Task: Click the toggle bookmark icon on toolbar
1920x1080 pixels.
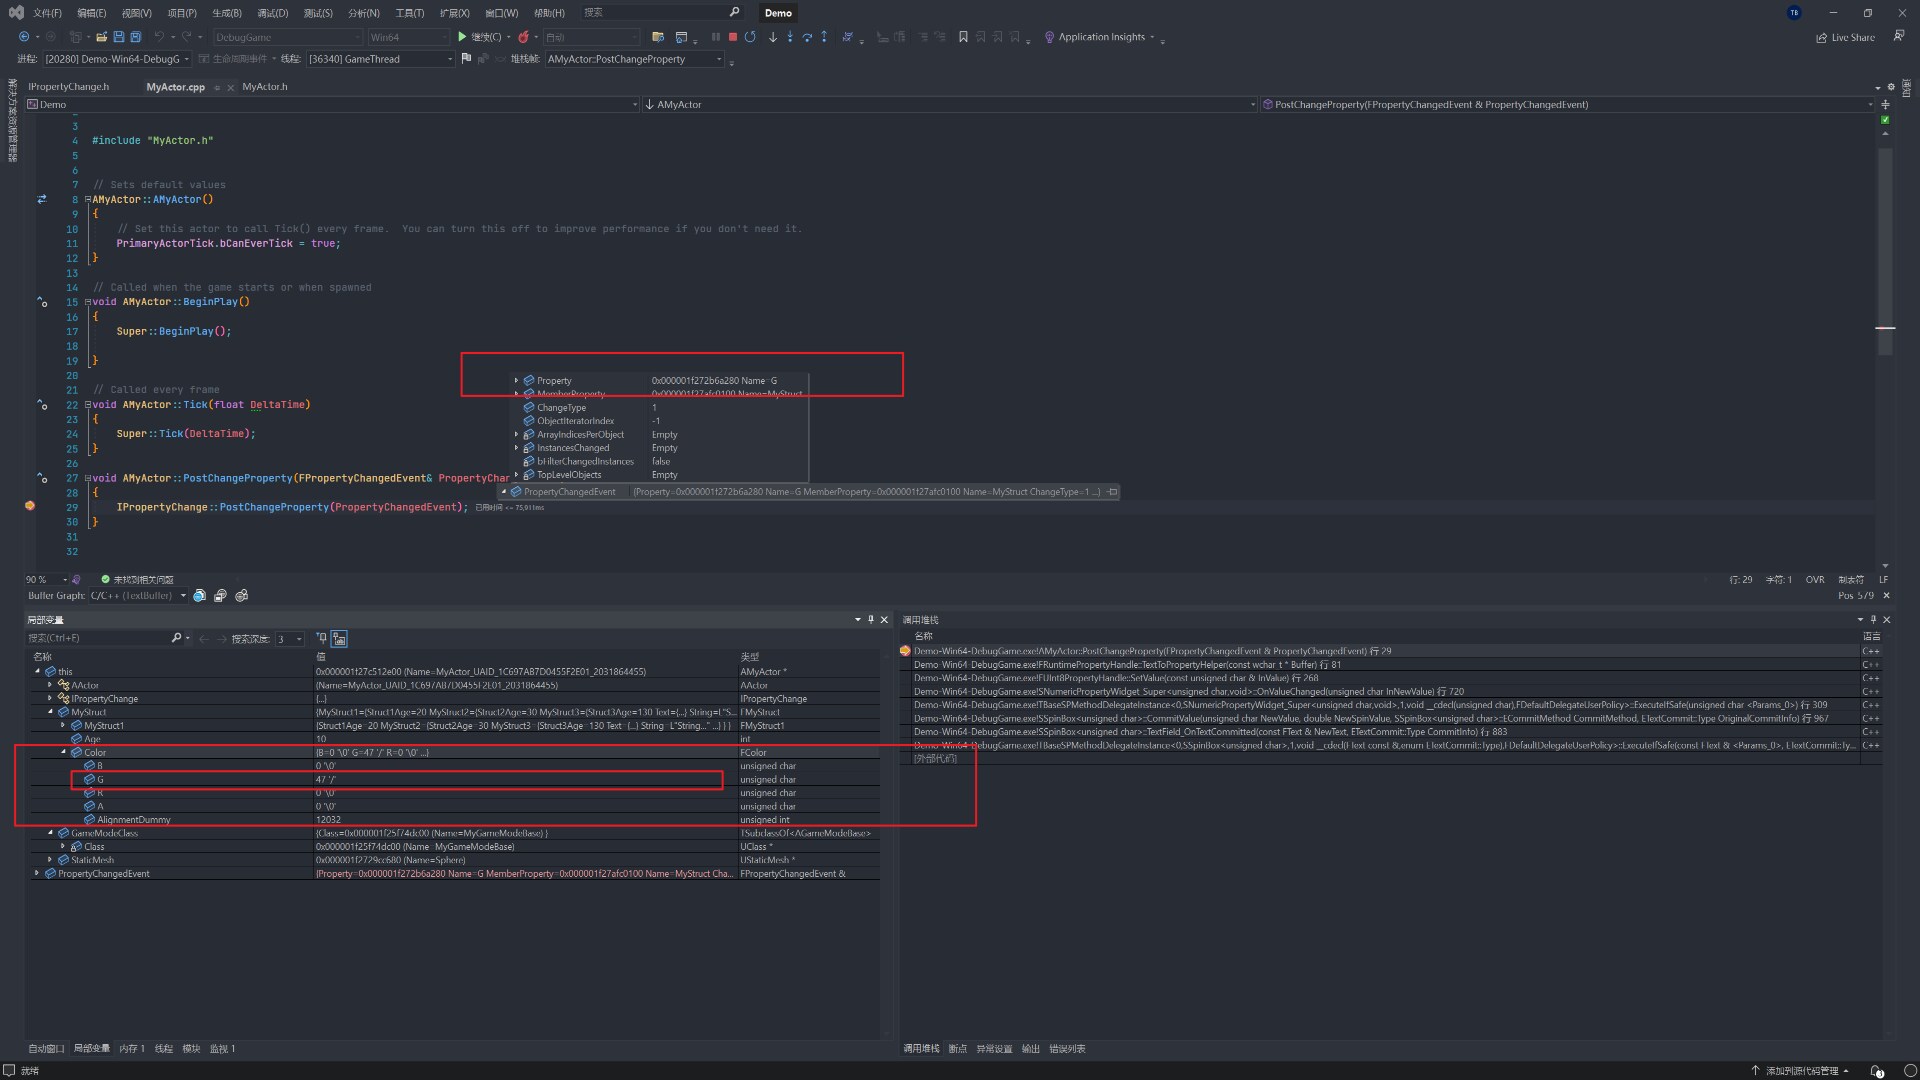Action: point(963,37)
